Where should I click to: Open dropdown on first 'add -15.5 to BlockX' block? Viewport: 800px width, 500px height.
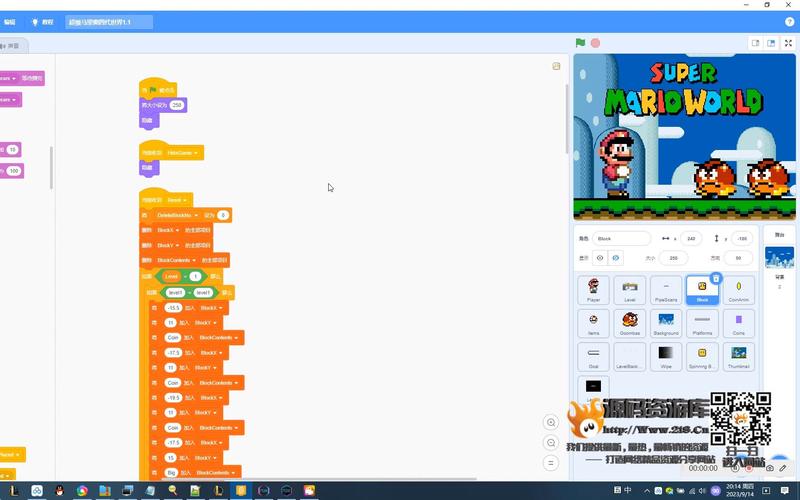(211, 308)
